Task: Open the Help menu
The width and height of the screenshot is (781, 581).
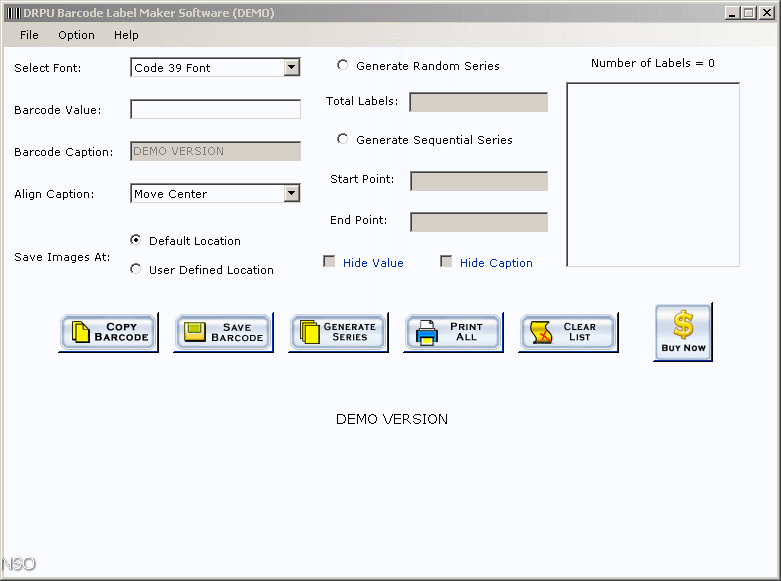Action: click(x=126, y=35)
